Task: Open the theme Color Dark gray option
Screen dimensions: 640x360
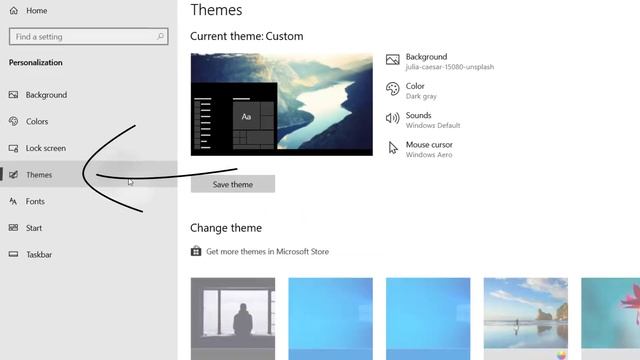Action: 421,91
